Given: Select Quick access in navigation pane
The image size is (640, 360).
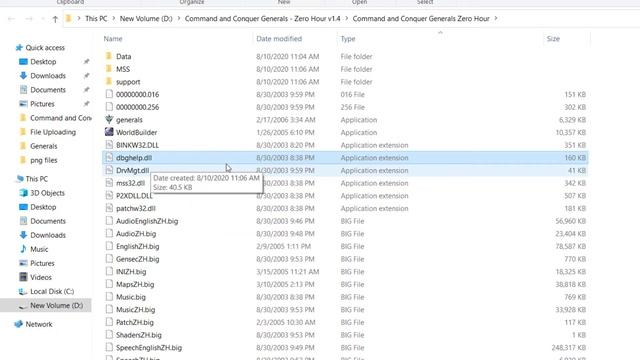Looking at the screenshot, I should point(45,48).
